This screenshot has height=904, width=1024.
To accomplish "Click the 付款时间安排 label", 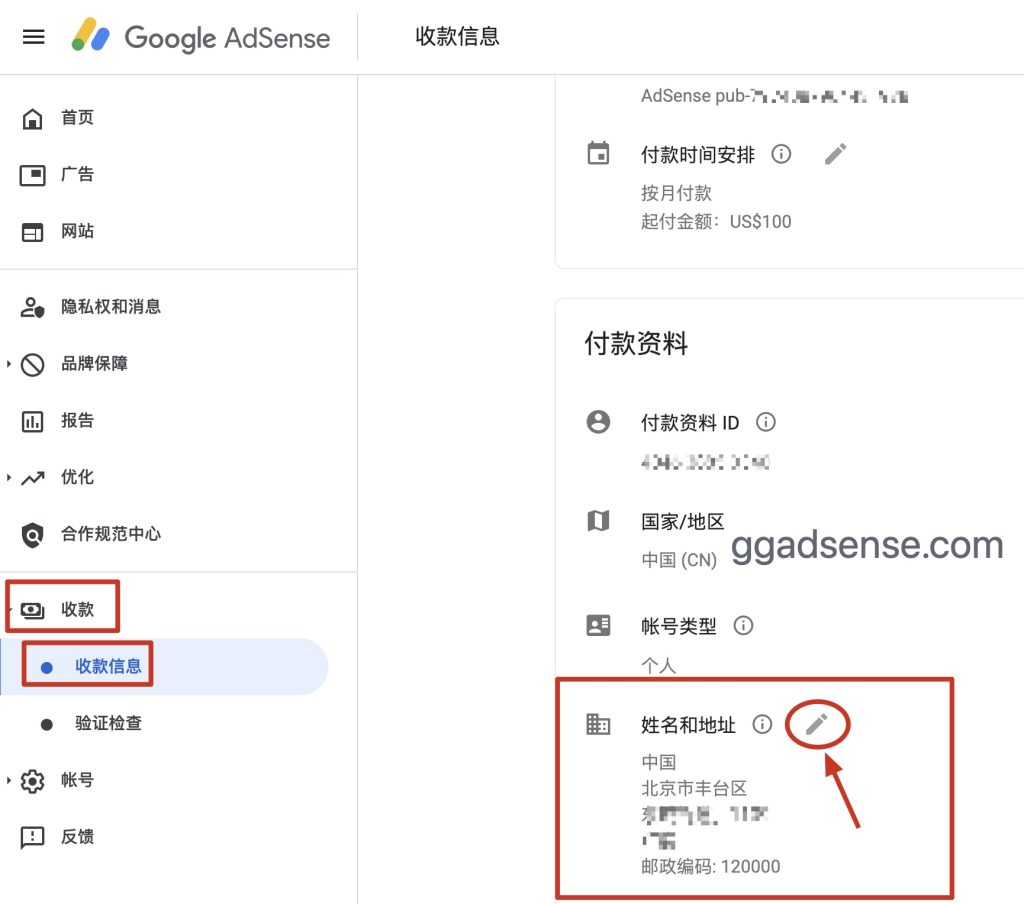I will pyautogui.click(x=697, y=155).
